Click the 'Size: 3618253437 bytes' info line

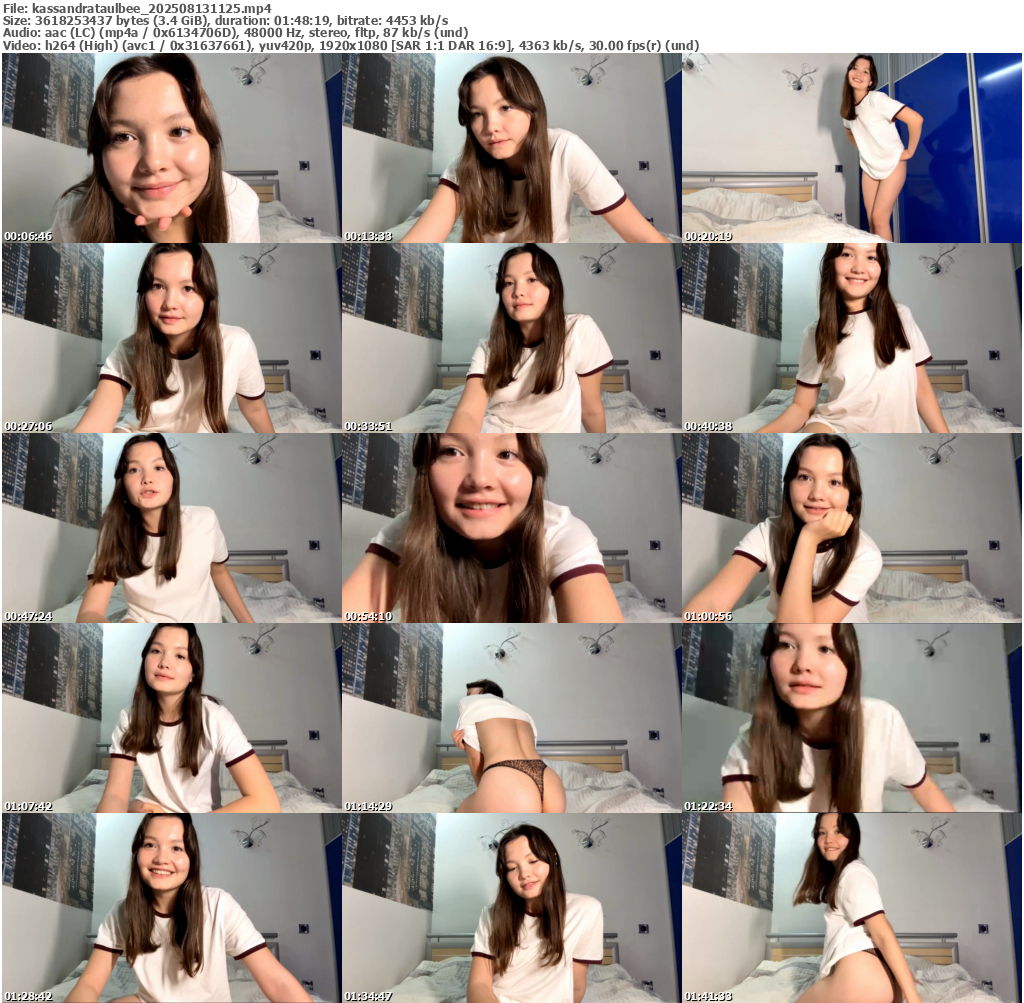point(225,20)
